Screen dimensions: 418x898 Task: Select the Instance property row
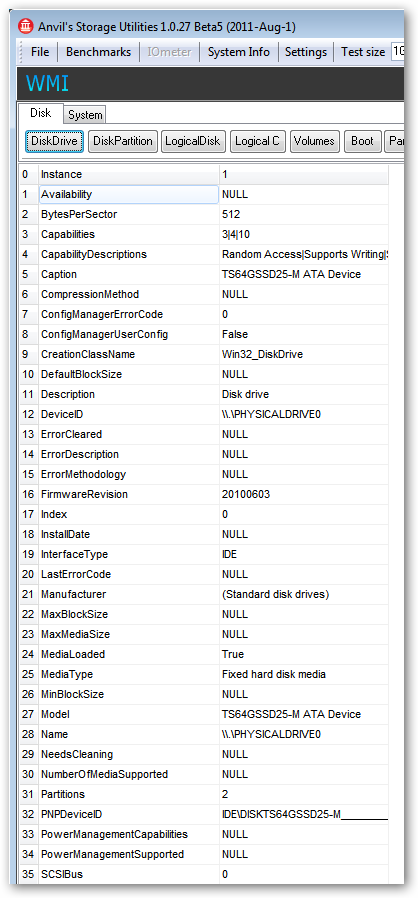204,175
